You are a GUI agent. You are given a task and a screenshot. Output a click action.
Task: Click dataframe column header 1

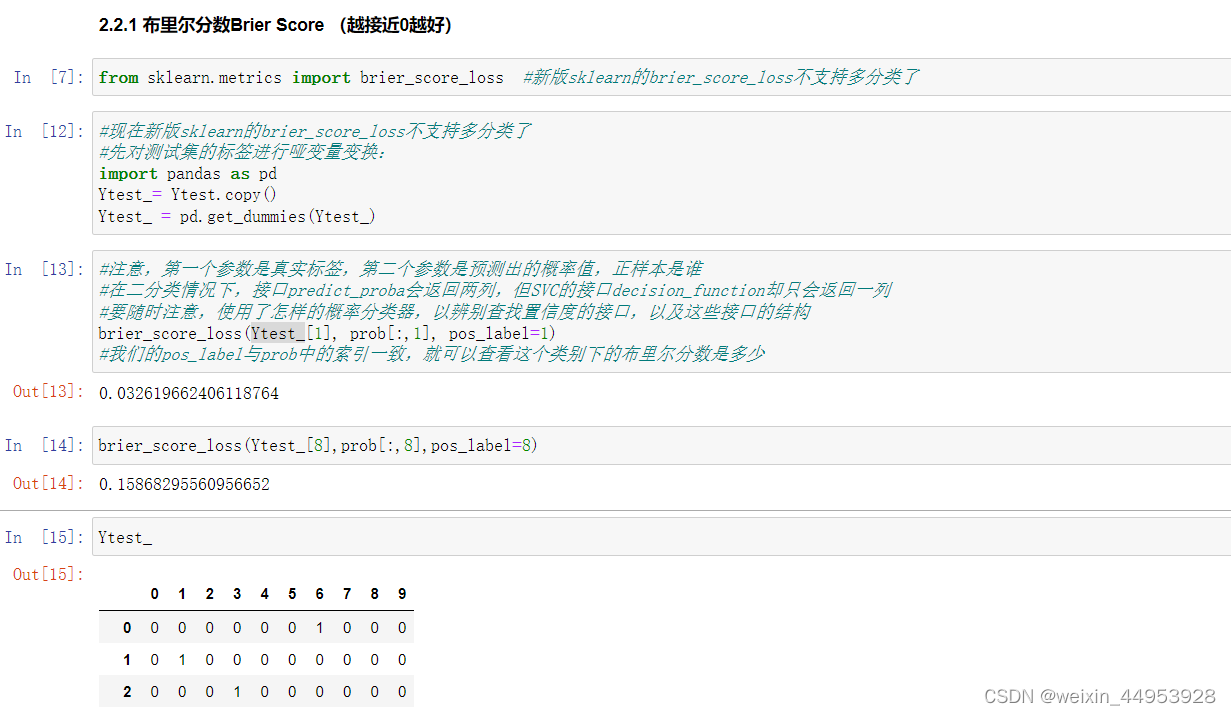tap(182, 594)
